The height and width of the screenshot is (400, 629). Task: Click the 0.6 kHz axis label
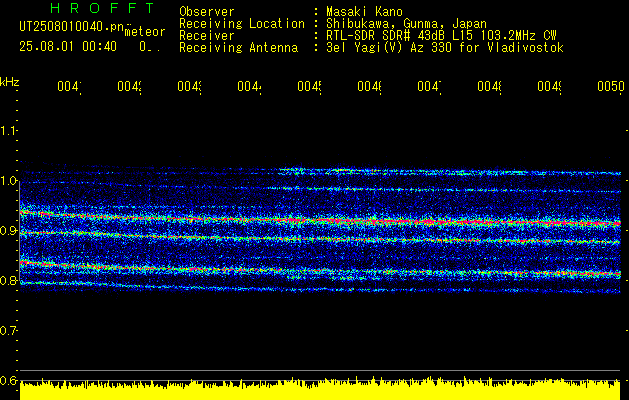click(9, 380)
